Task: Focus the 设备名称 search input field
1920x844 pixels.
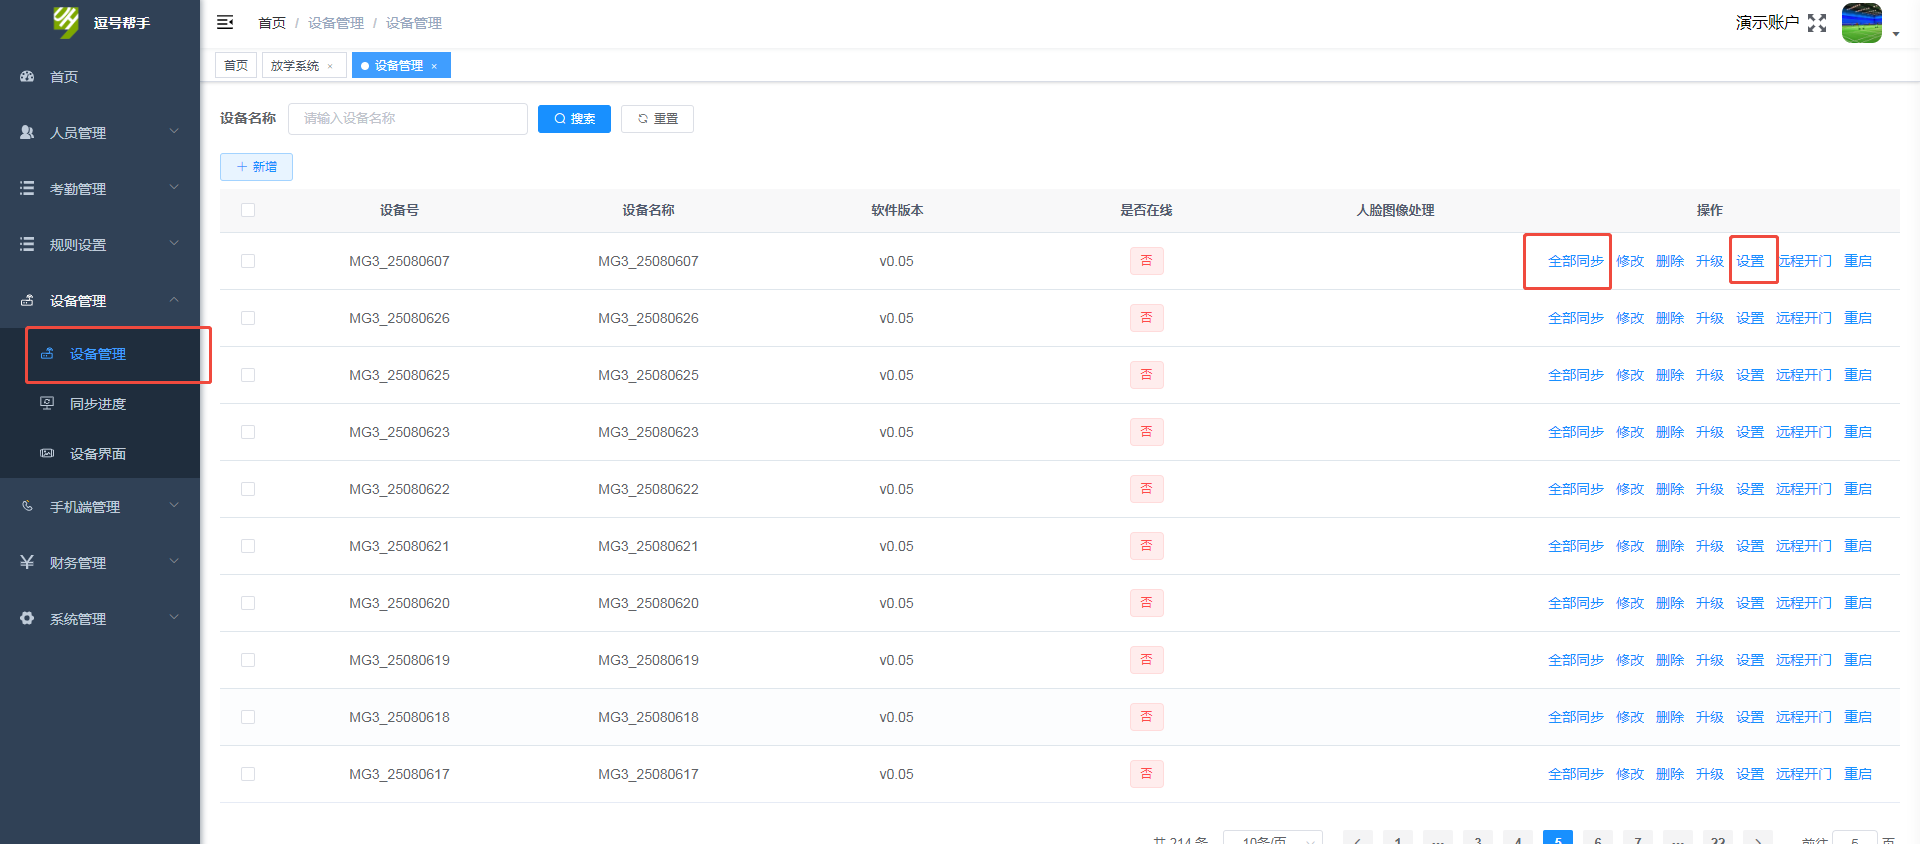Action: (407, 119)
